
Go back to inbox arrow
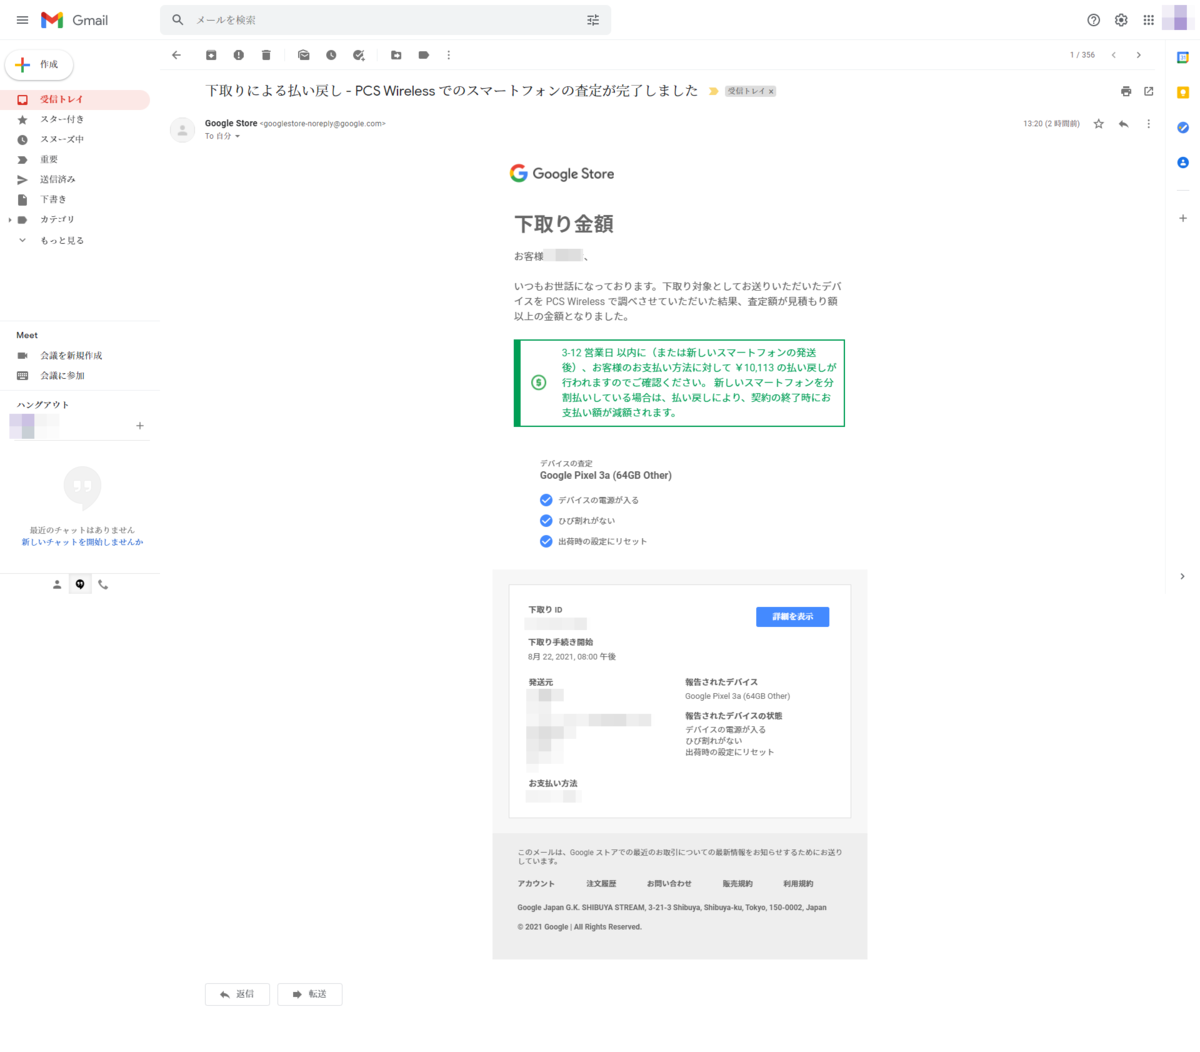pyautogui.click(x=176, y=55)
